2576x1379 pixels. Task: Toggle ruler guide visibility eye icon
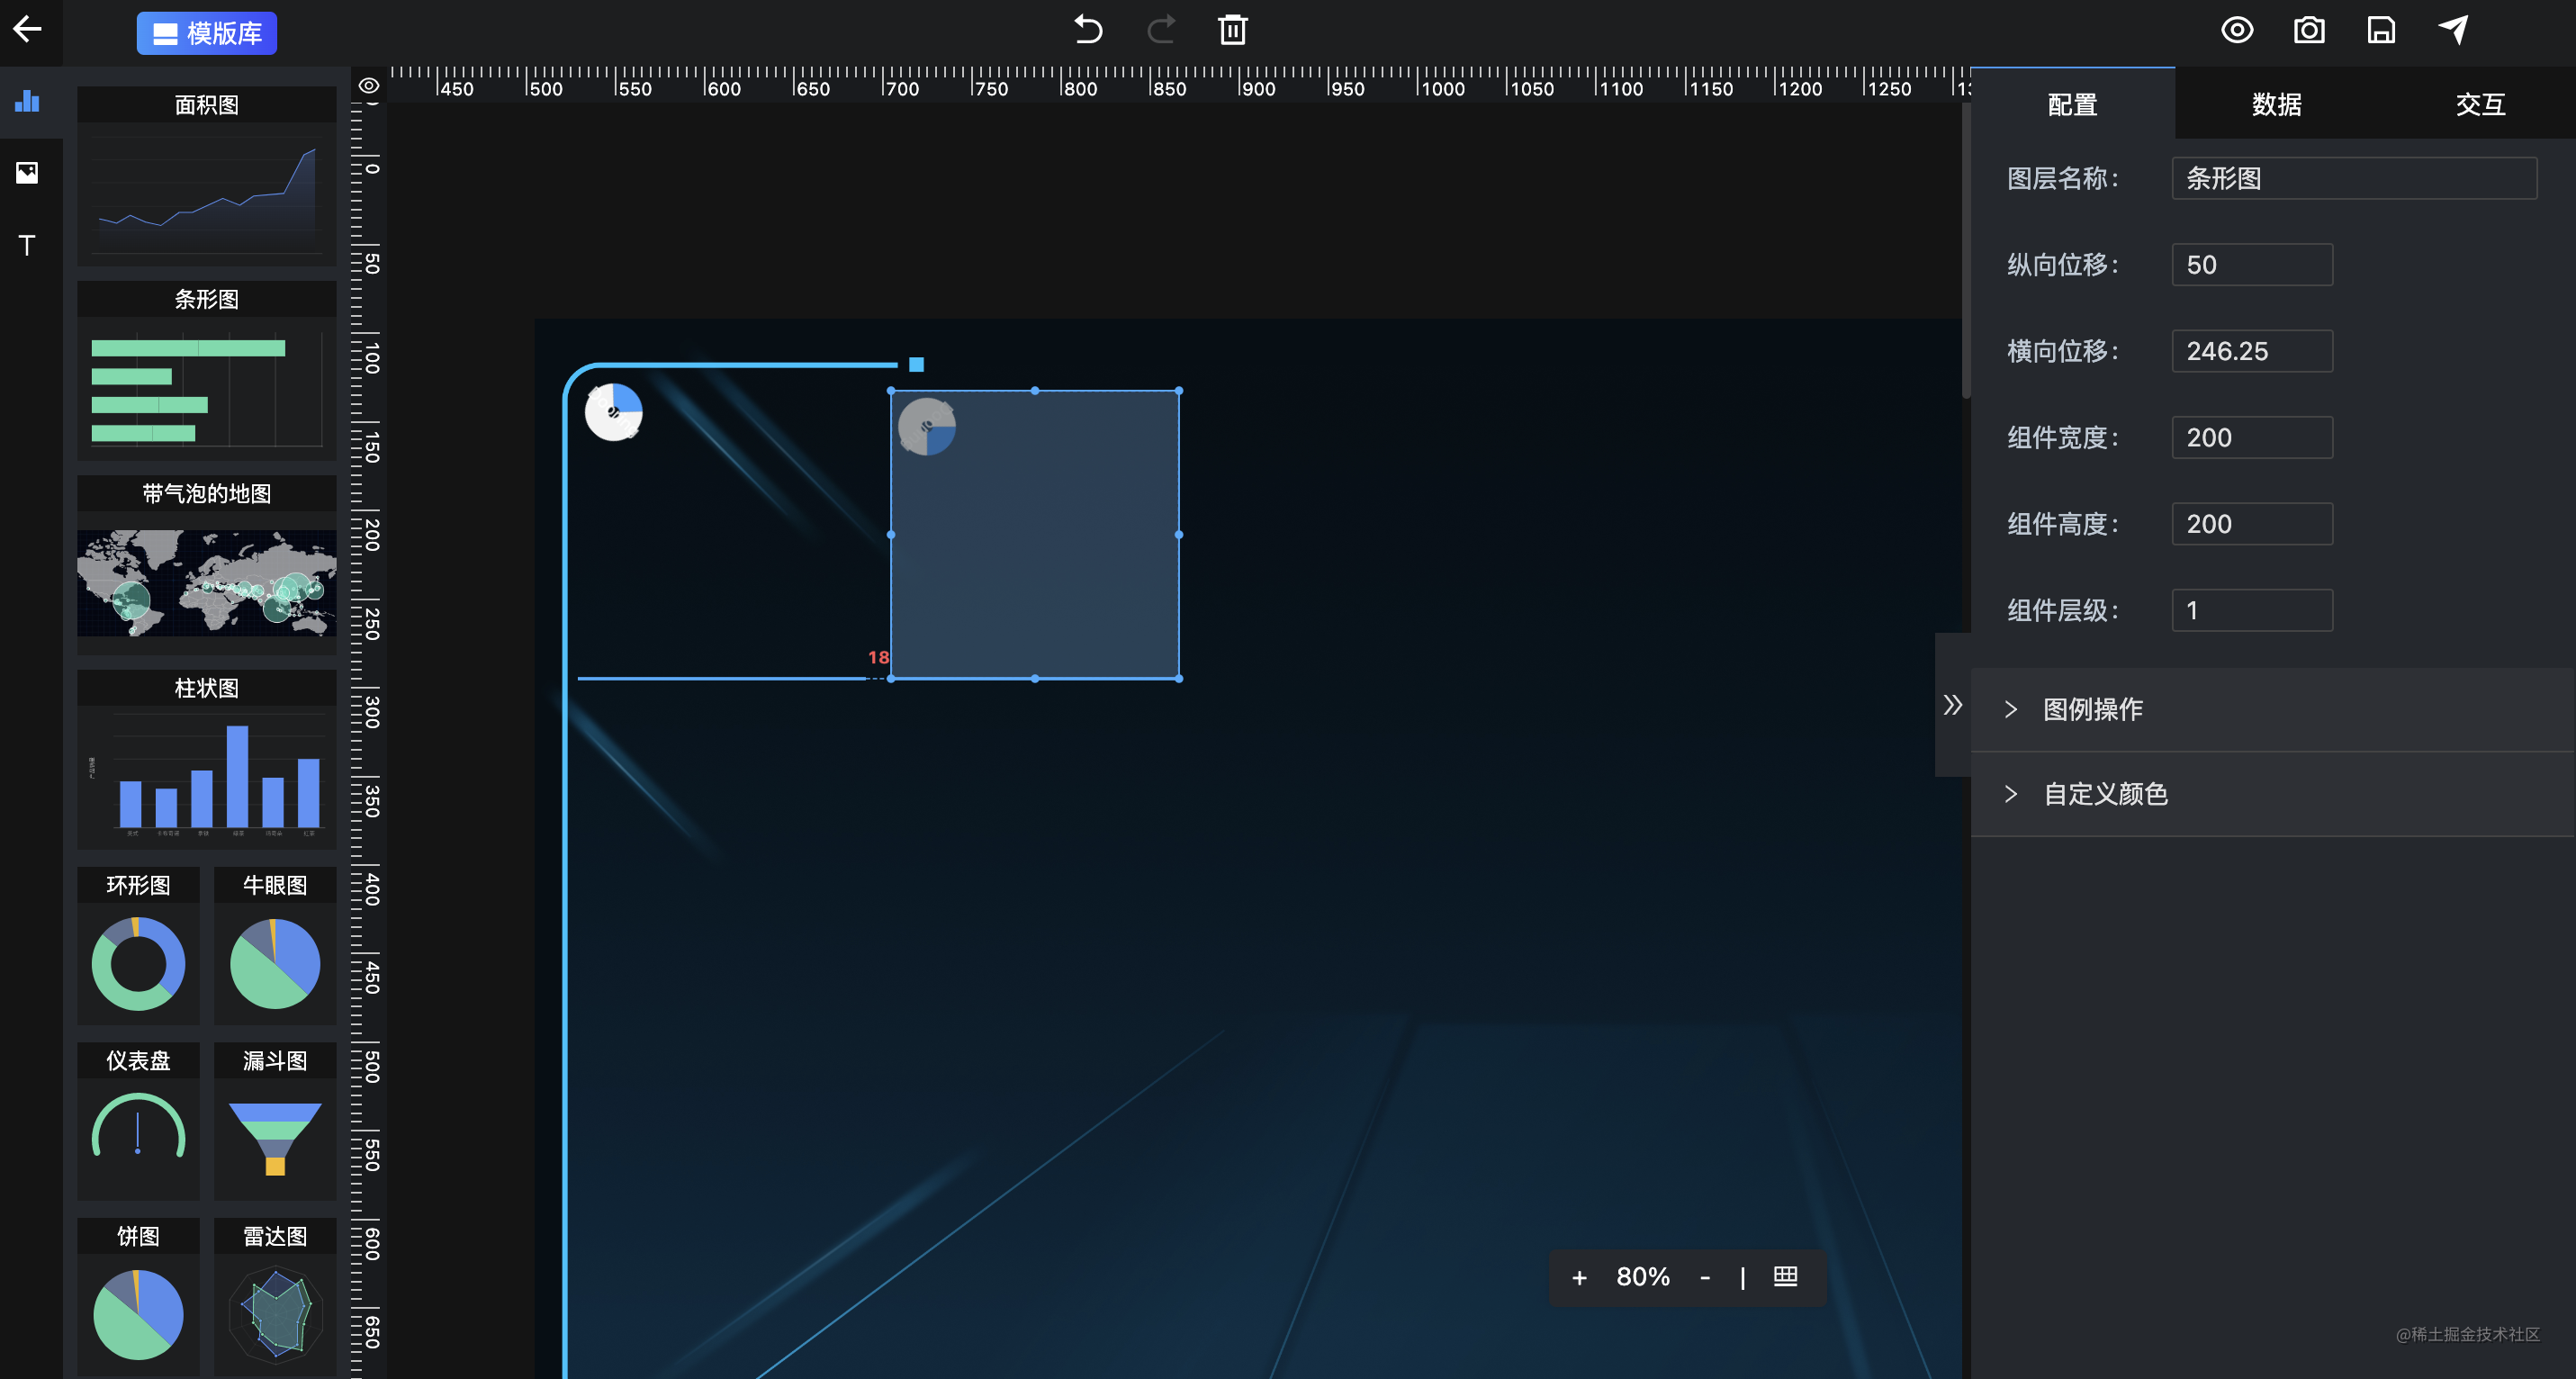[x=369, y=86]
